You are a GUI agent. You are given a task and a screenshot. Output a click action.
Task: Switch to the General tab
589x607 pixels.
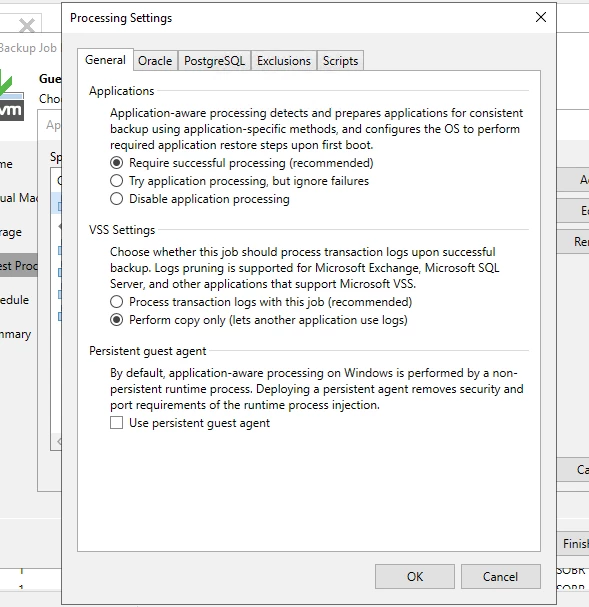pos(105,60)
